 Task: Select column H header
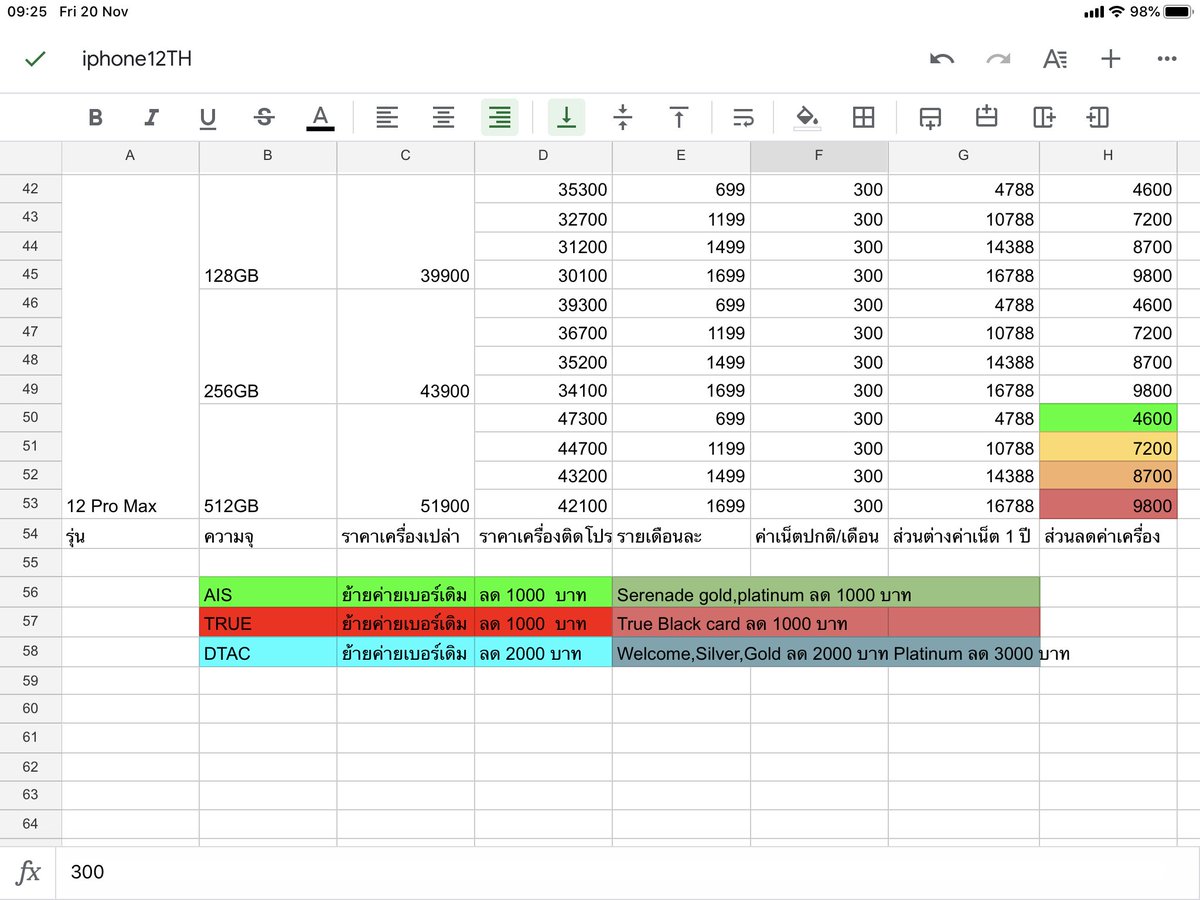1108,156
